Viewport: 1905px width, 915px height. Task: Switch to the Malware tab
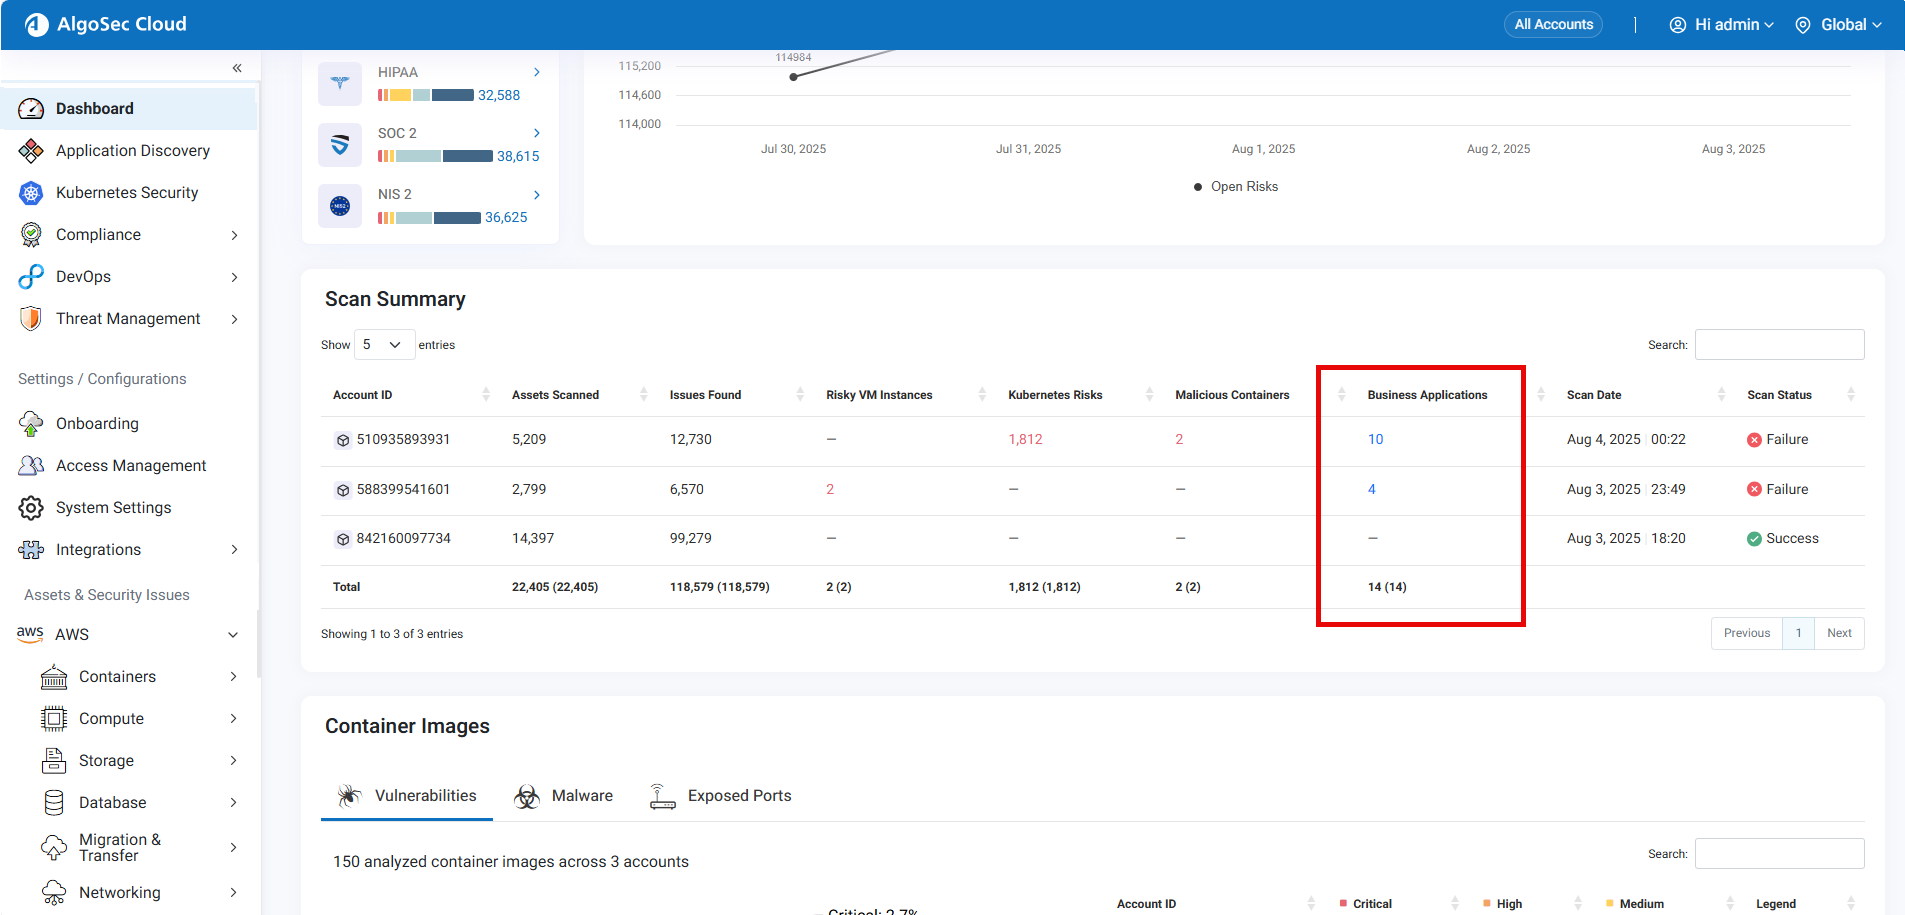point(563,796)
